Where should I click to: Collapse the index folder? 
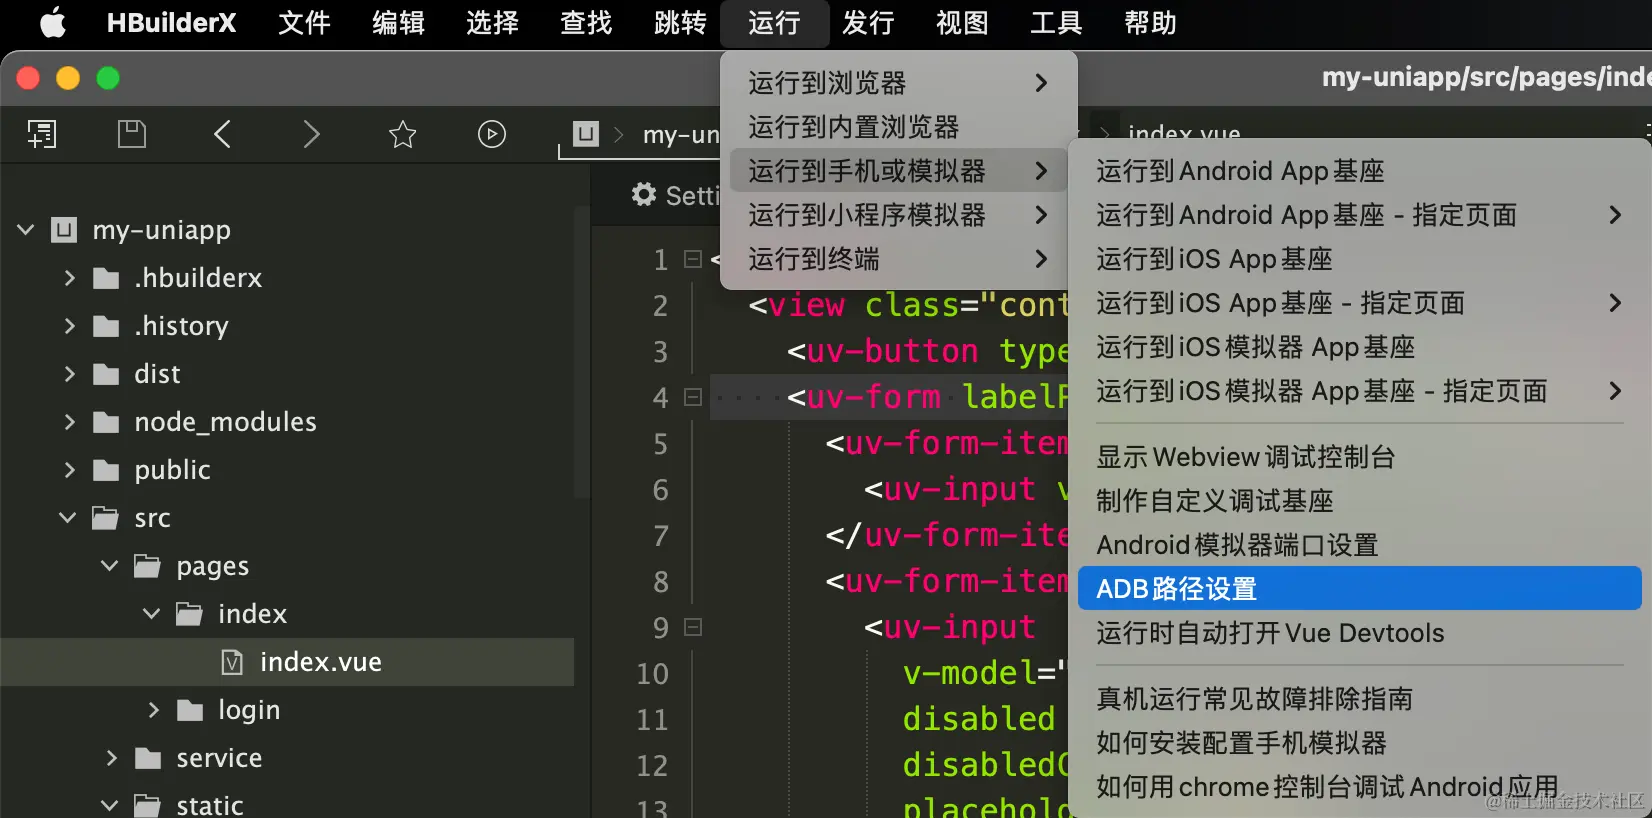click(152, 614)
